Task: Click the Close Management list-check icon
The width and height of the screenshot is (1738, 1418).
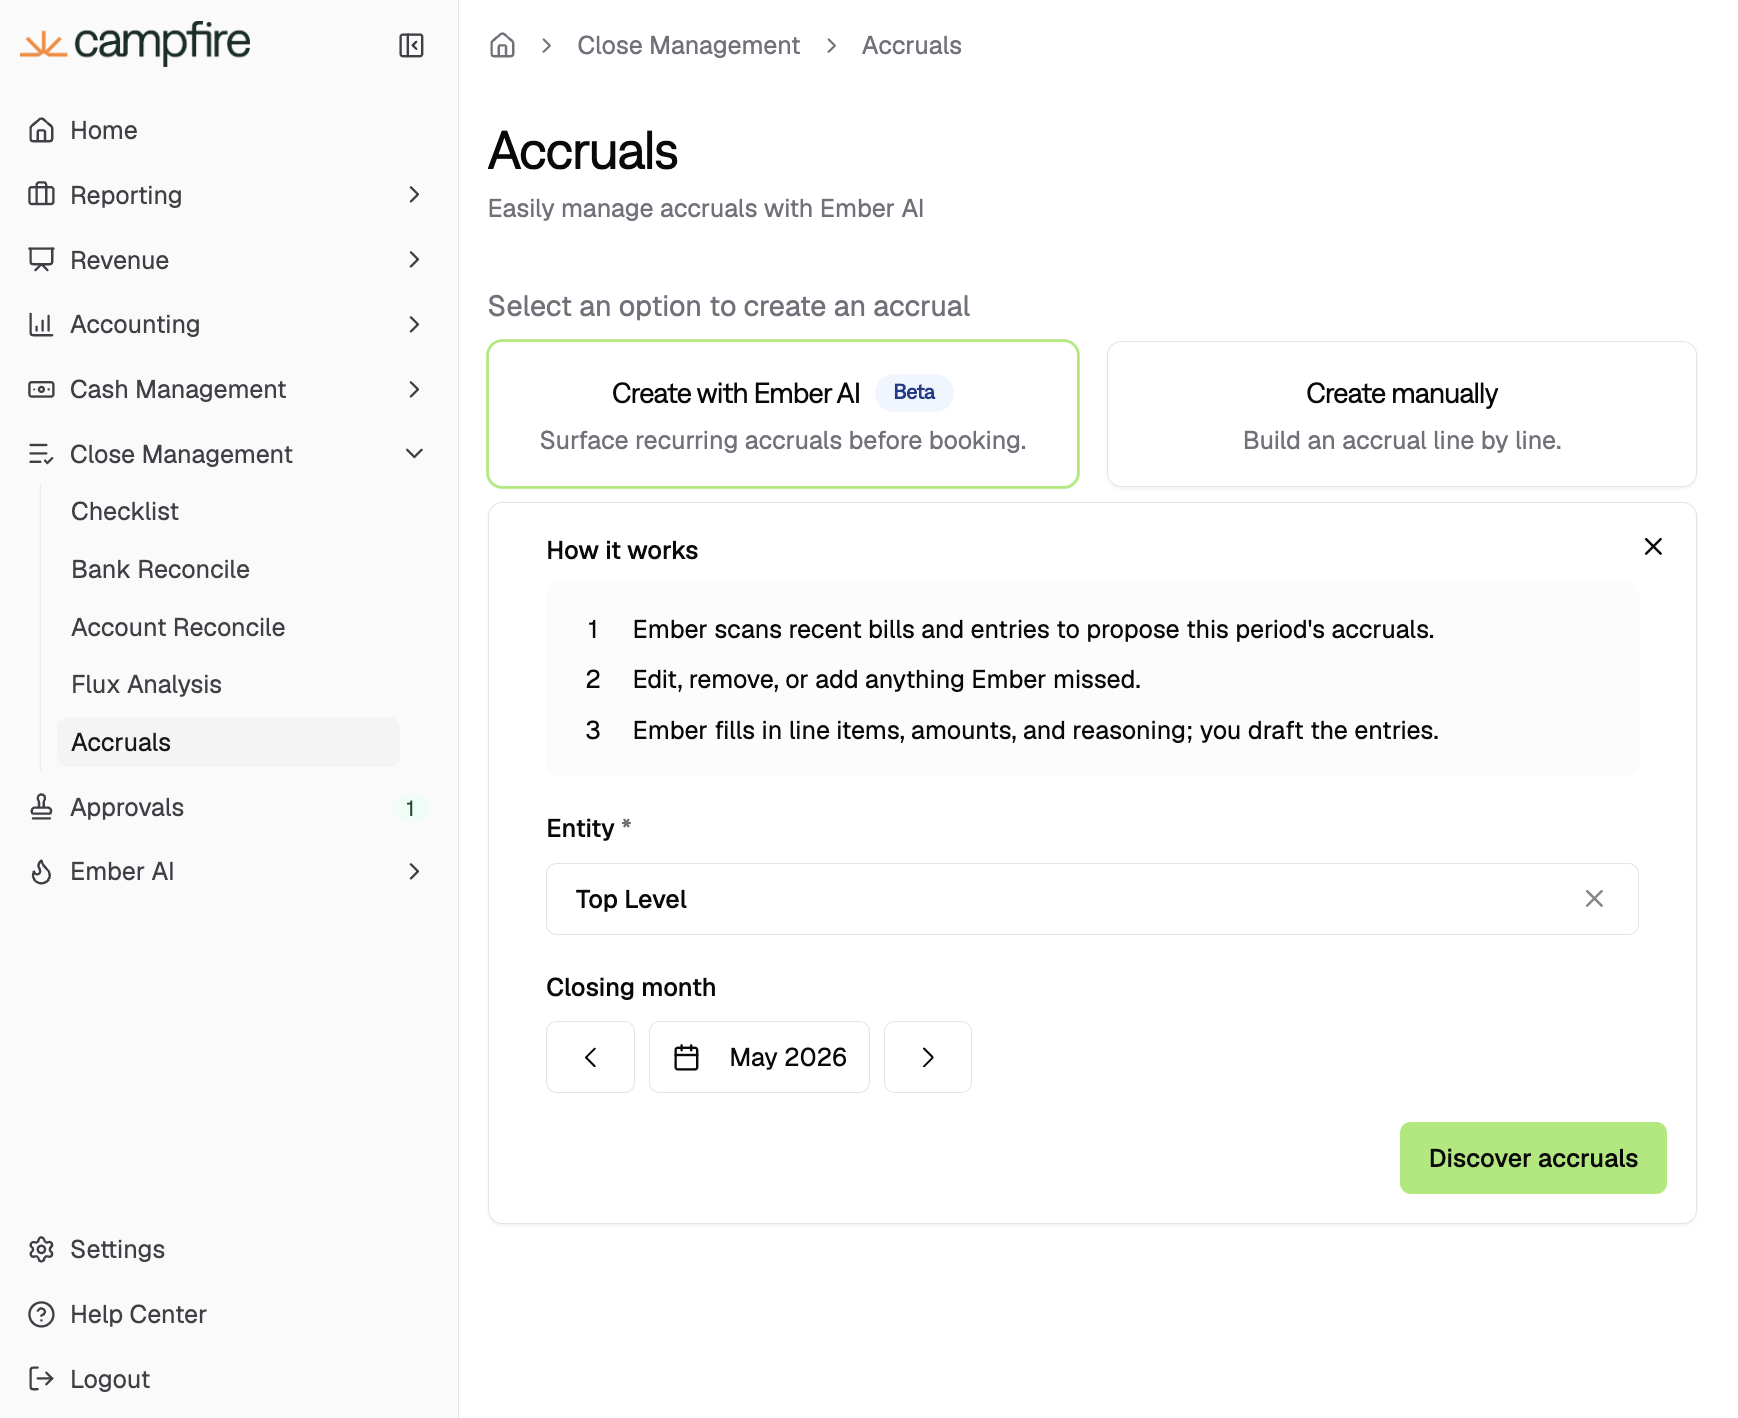Action: click(41, 454)
